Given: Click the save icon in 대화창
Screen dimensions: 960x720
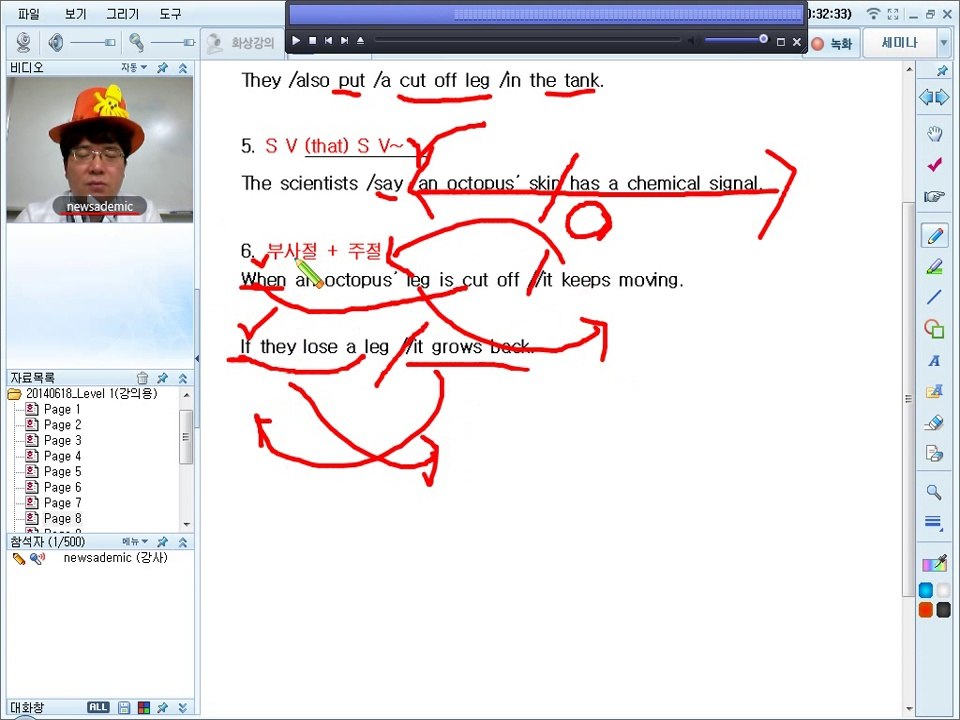Looking at the screenshot, I should 124,708.
